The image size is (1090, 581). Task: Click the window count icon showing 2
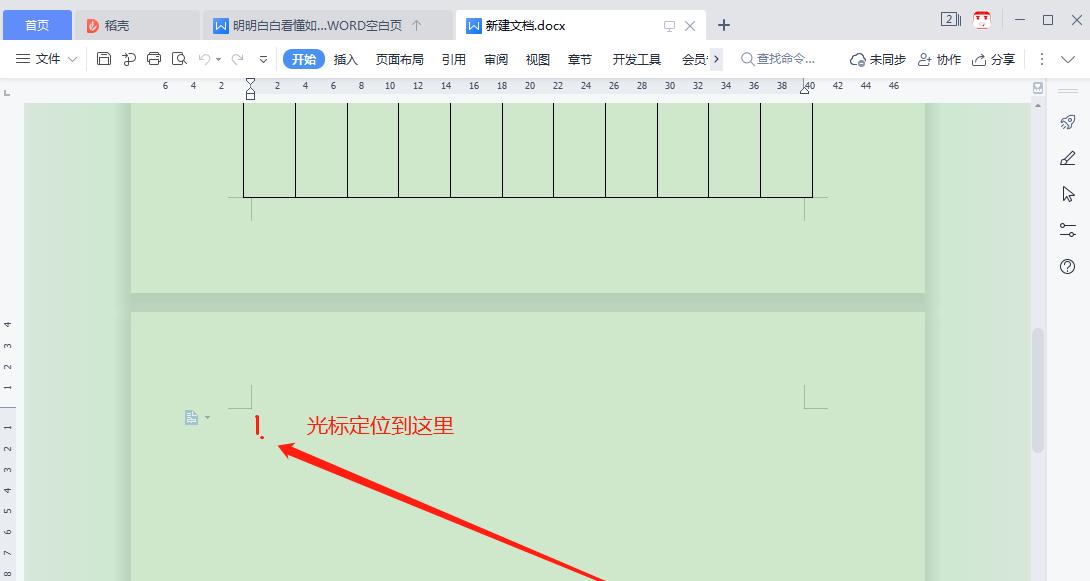click(950, 19)
